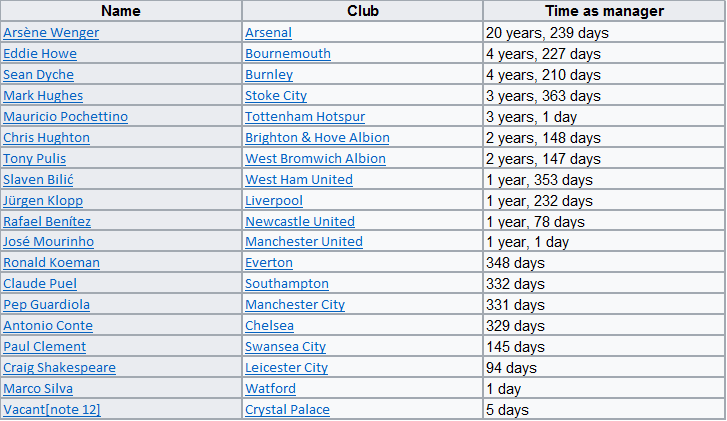Select the Marco Silva link

[38, 389]
